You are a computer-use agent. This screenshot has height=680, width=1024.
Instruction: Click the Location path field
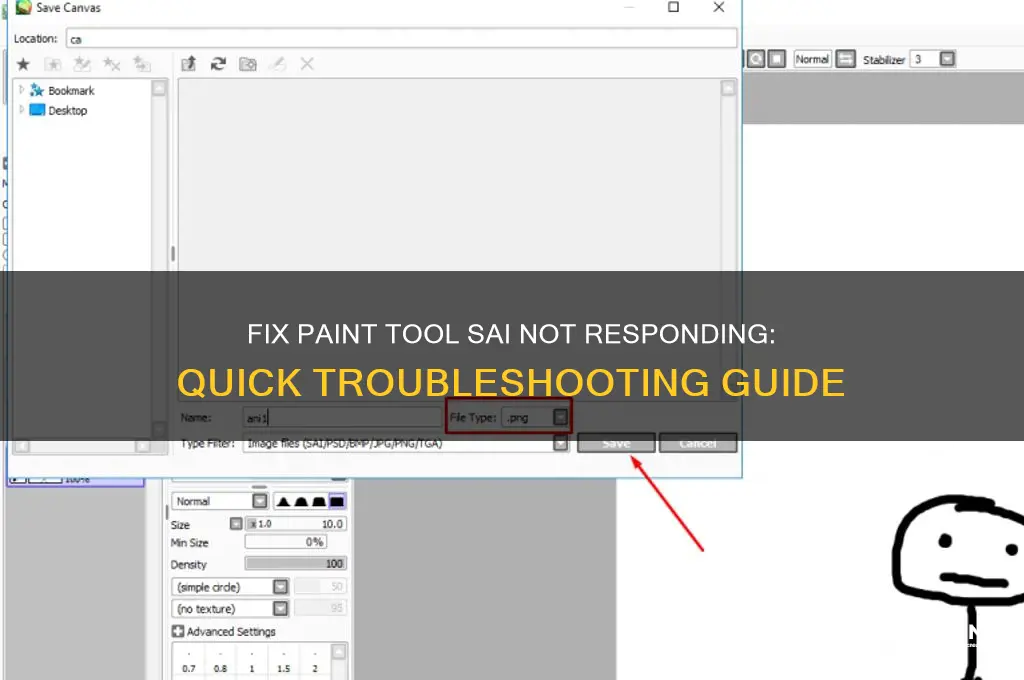pyautogui.click(x=401, y=39)
